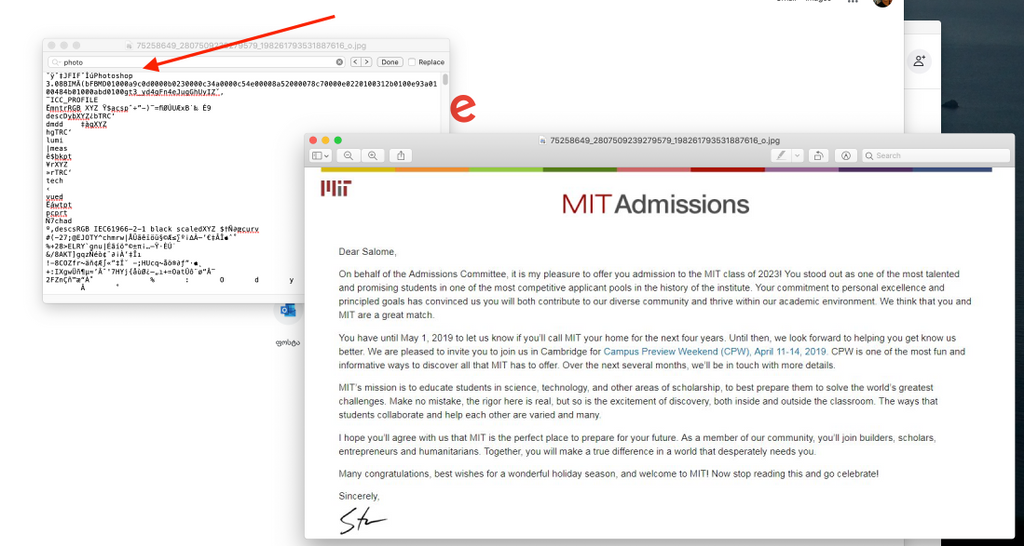
Task: Click the add person icon in browser window
Action: [920, 61]
